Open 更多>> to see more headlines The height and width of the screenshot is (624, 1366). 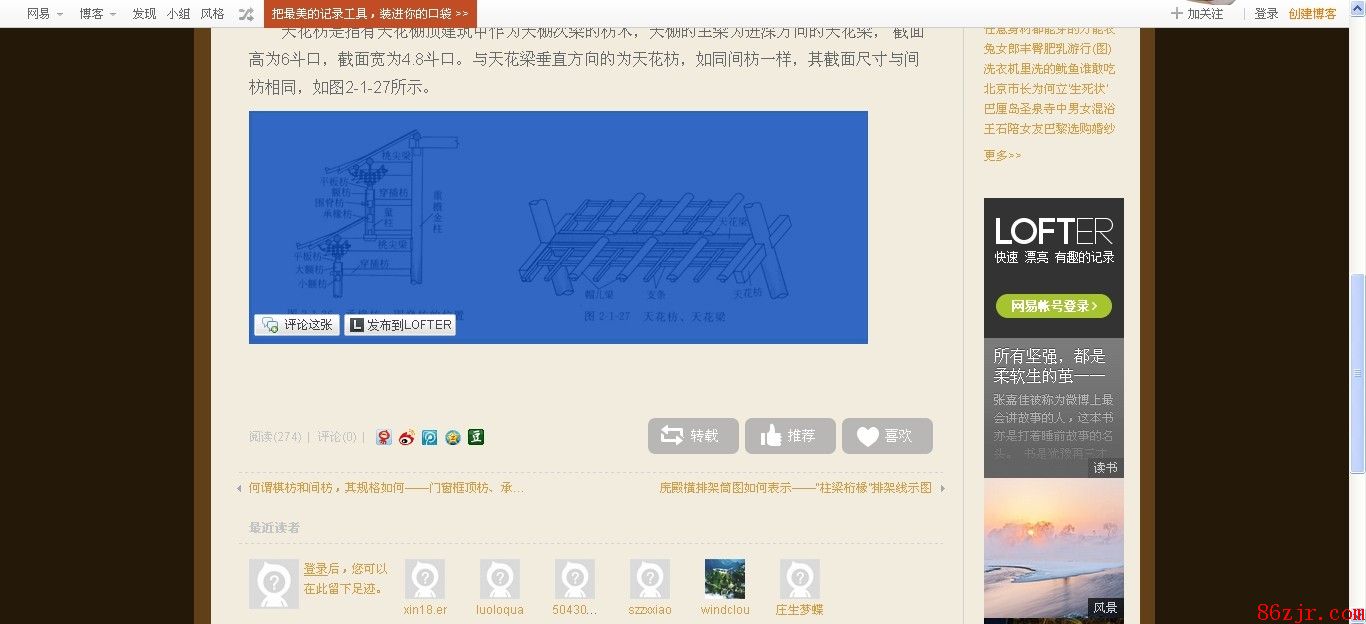(x=1002, y=155)
